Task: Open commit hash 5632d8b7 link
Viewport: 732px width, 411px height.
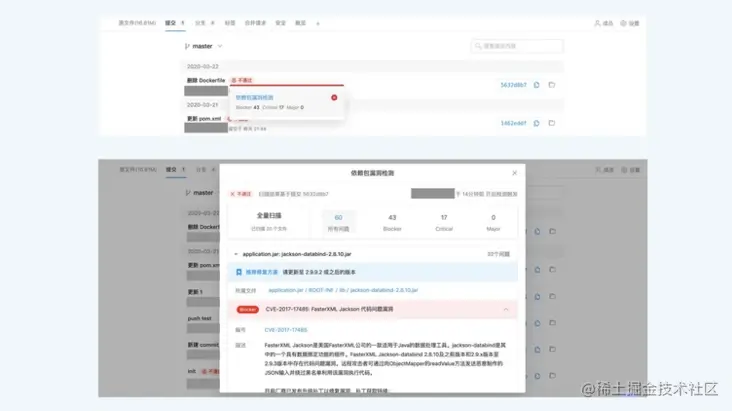Action: [x=513, y=85]
